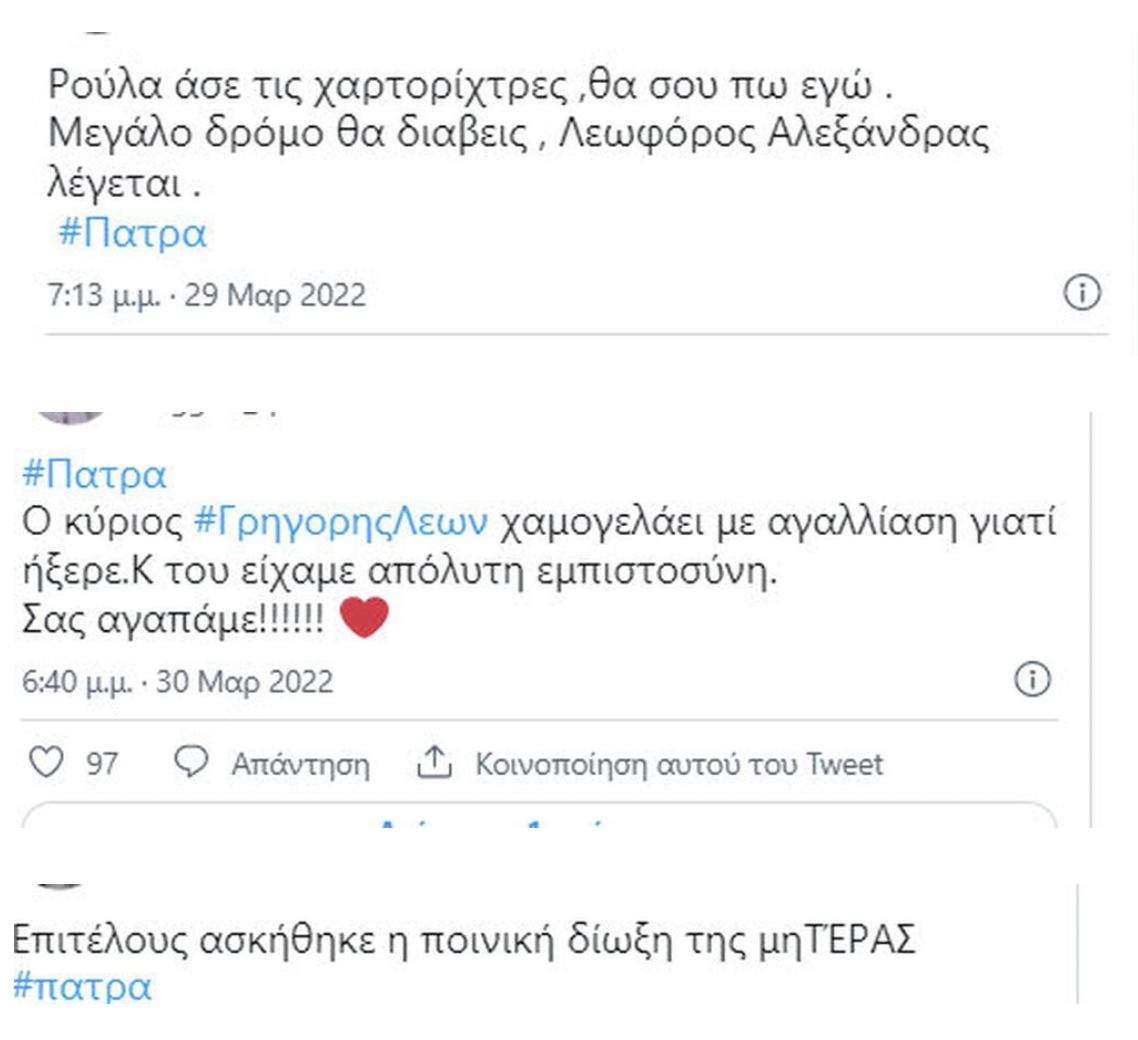Open the lowercase #πατρα hashtag in last tweet
Viewport: 1138px width, 1040px height.
82,986
